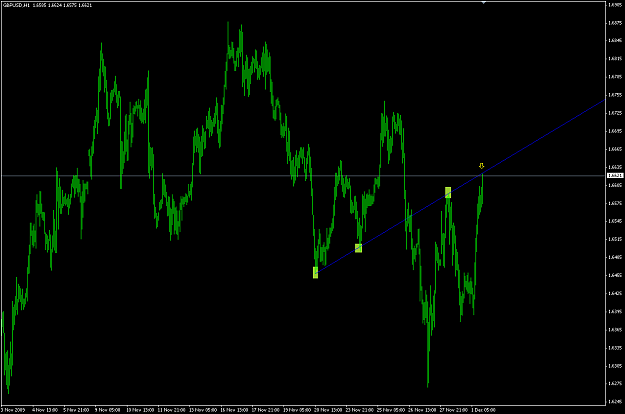The image size is (625, 414).
Task: Click the 1.6545 price axis label
Action: [615, 221]
